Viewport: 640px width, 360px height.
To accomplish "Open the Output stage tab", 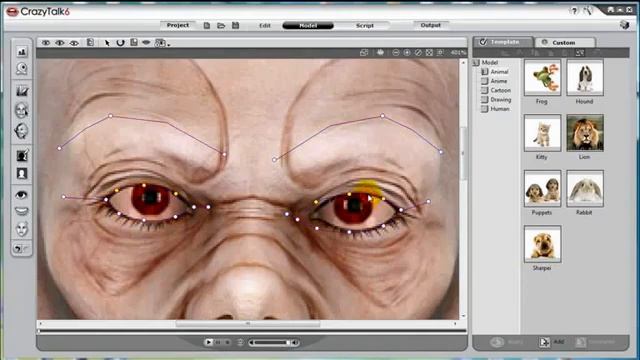I will pyautogui.click(x=431, y=25).
